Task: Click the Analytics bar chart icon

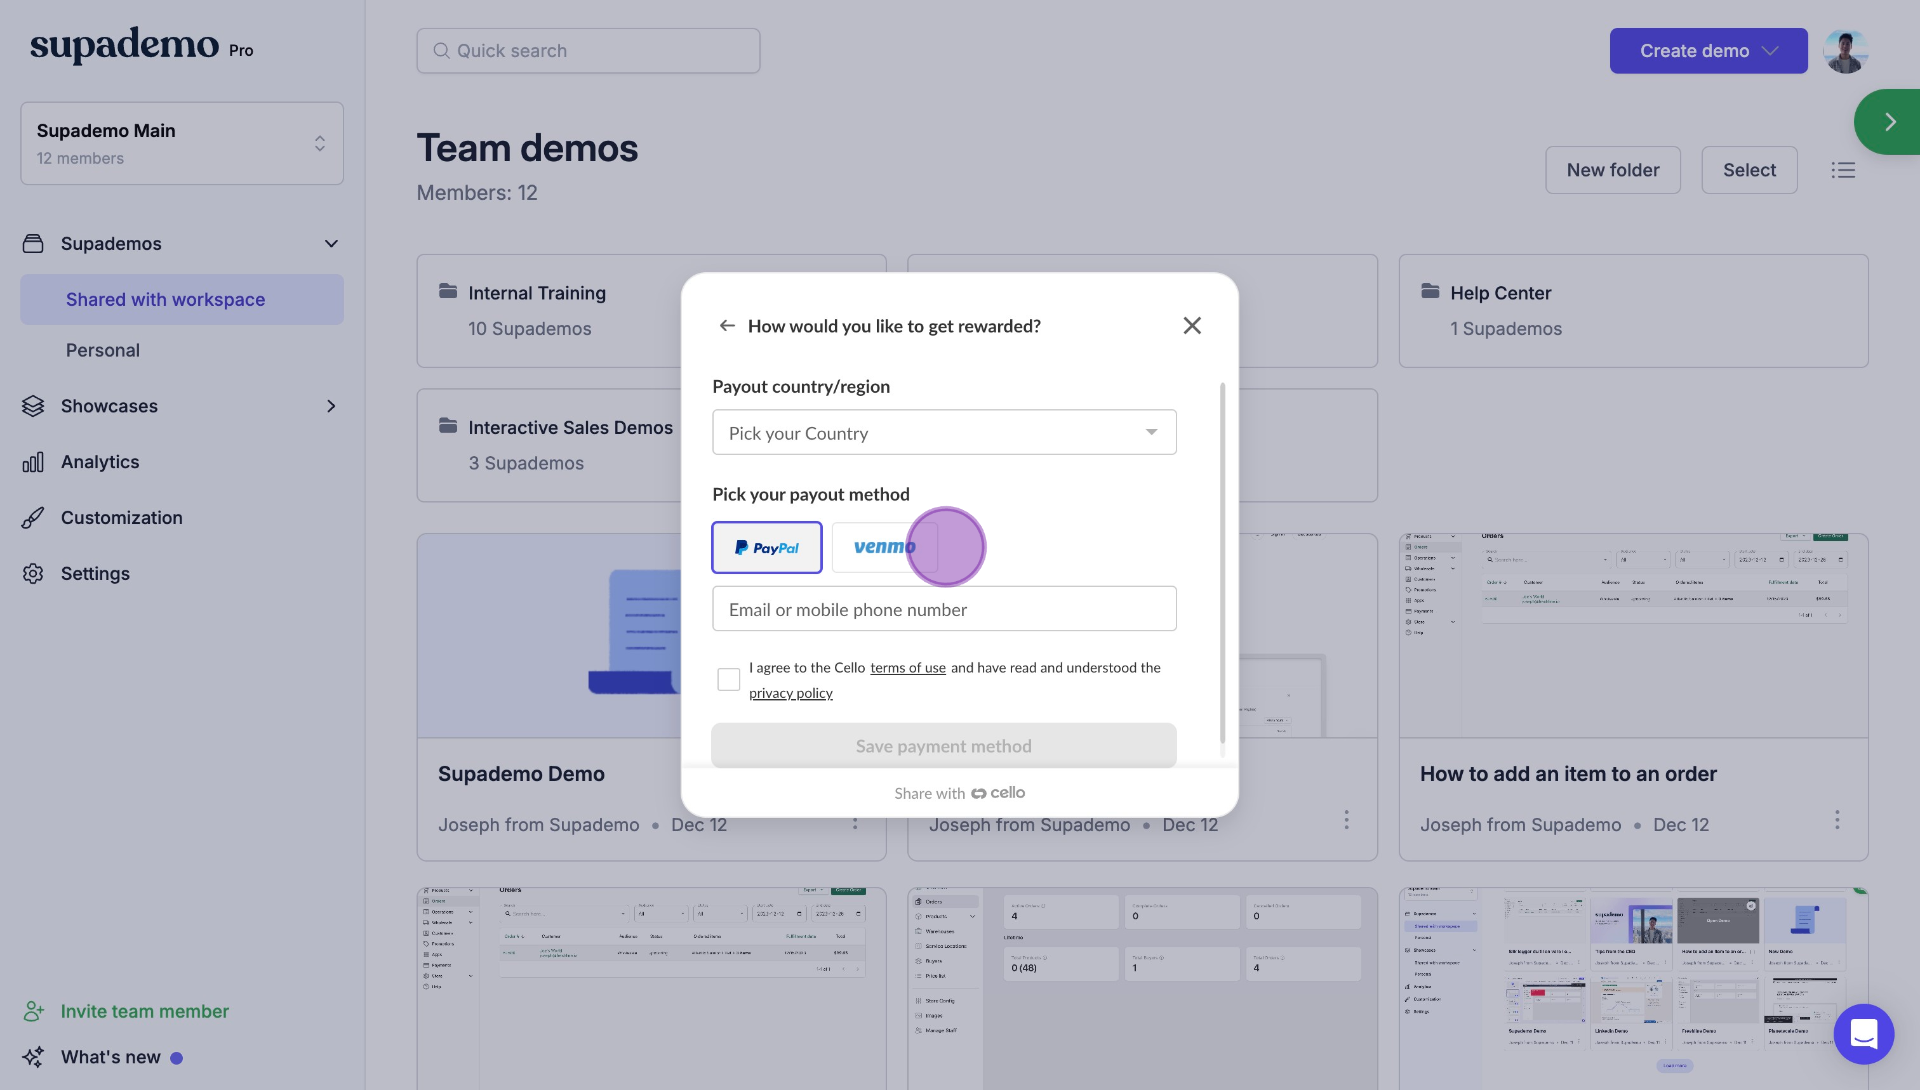Action: pos(33,462)
